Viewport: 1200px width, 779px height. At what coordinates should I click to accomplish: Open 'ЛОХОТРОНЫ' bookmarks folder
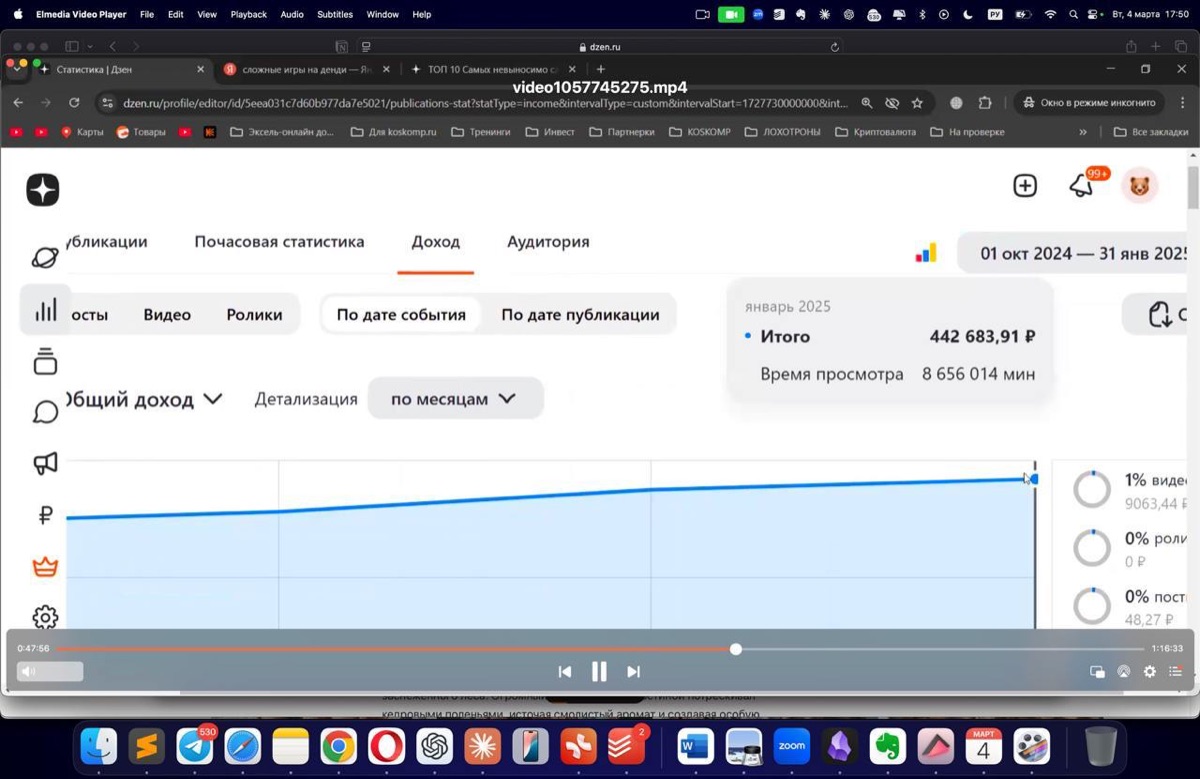coord(783,132)
